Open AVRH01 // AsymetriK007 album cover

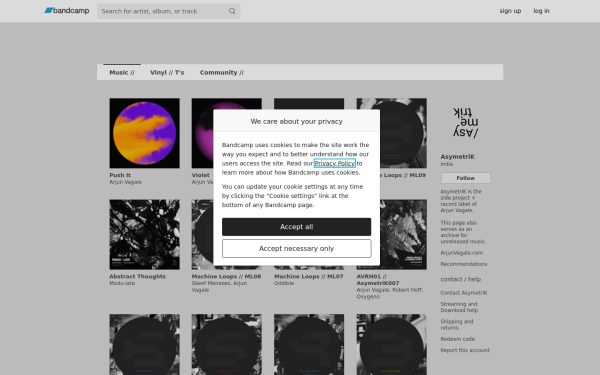coord(403,235)
